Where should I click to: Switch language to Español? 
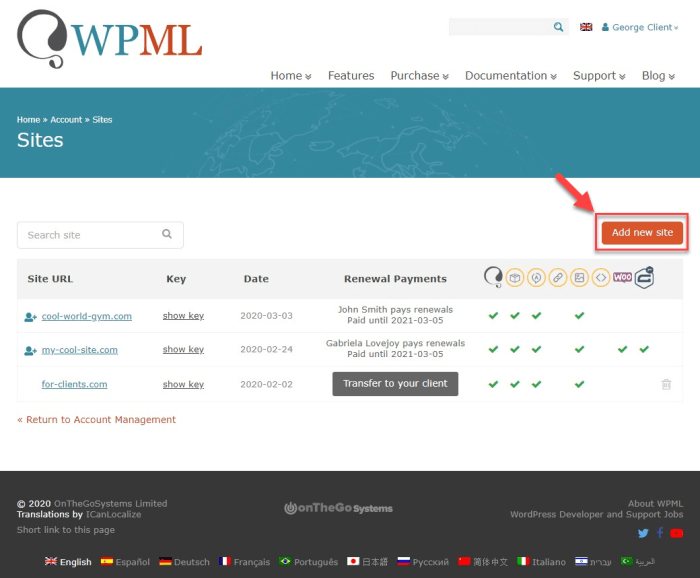[125, 561]
